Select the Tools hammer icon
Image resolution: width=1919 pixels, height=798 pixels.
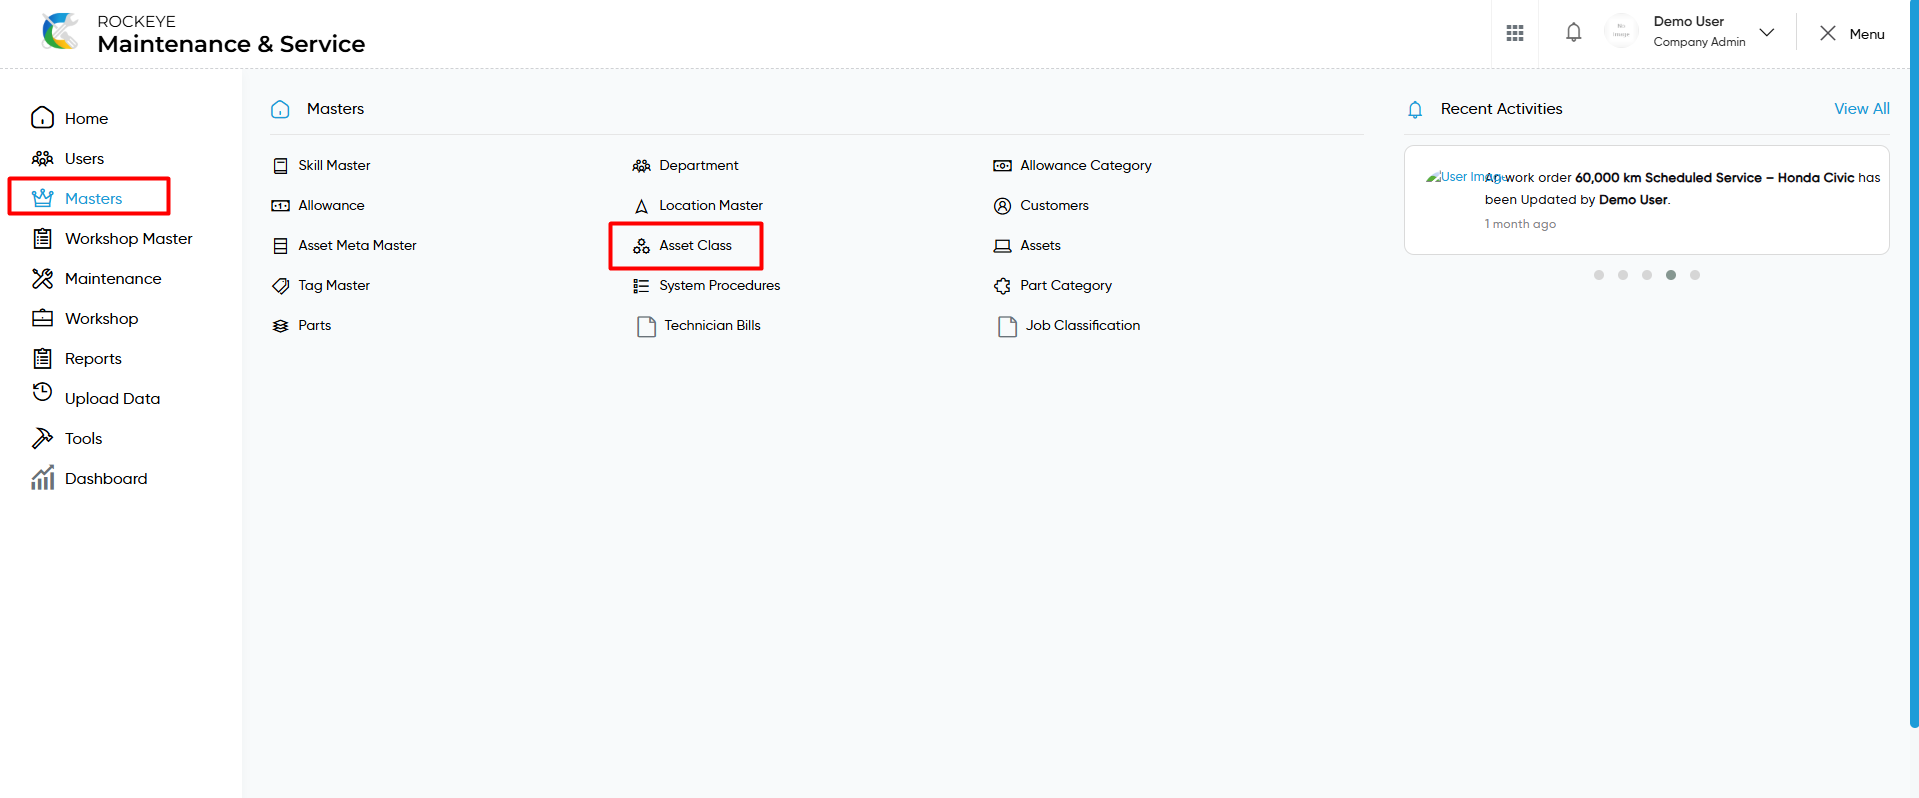[x=42, y=438]
